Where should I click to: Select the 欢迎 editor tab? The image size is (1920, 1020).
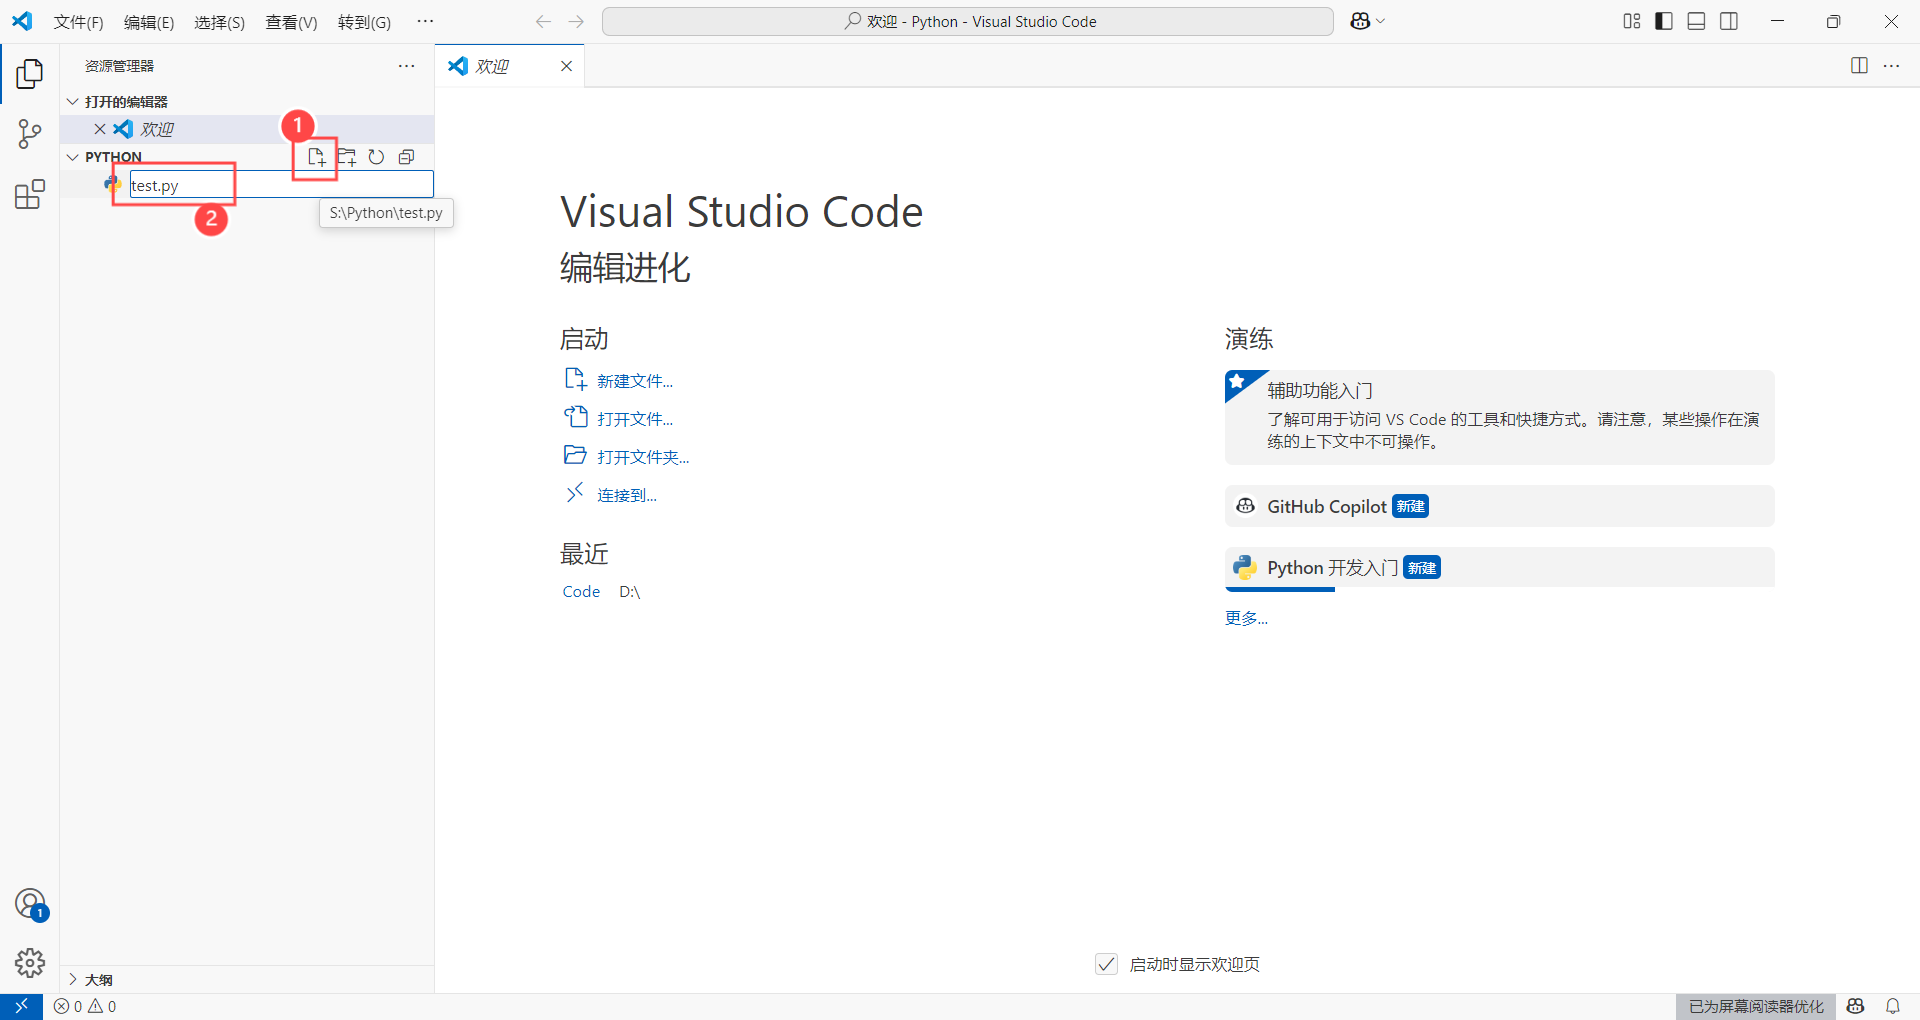click(x=493, y=65)
